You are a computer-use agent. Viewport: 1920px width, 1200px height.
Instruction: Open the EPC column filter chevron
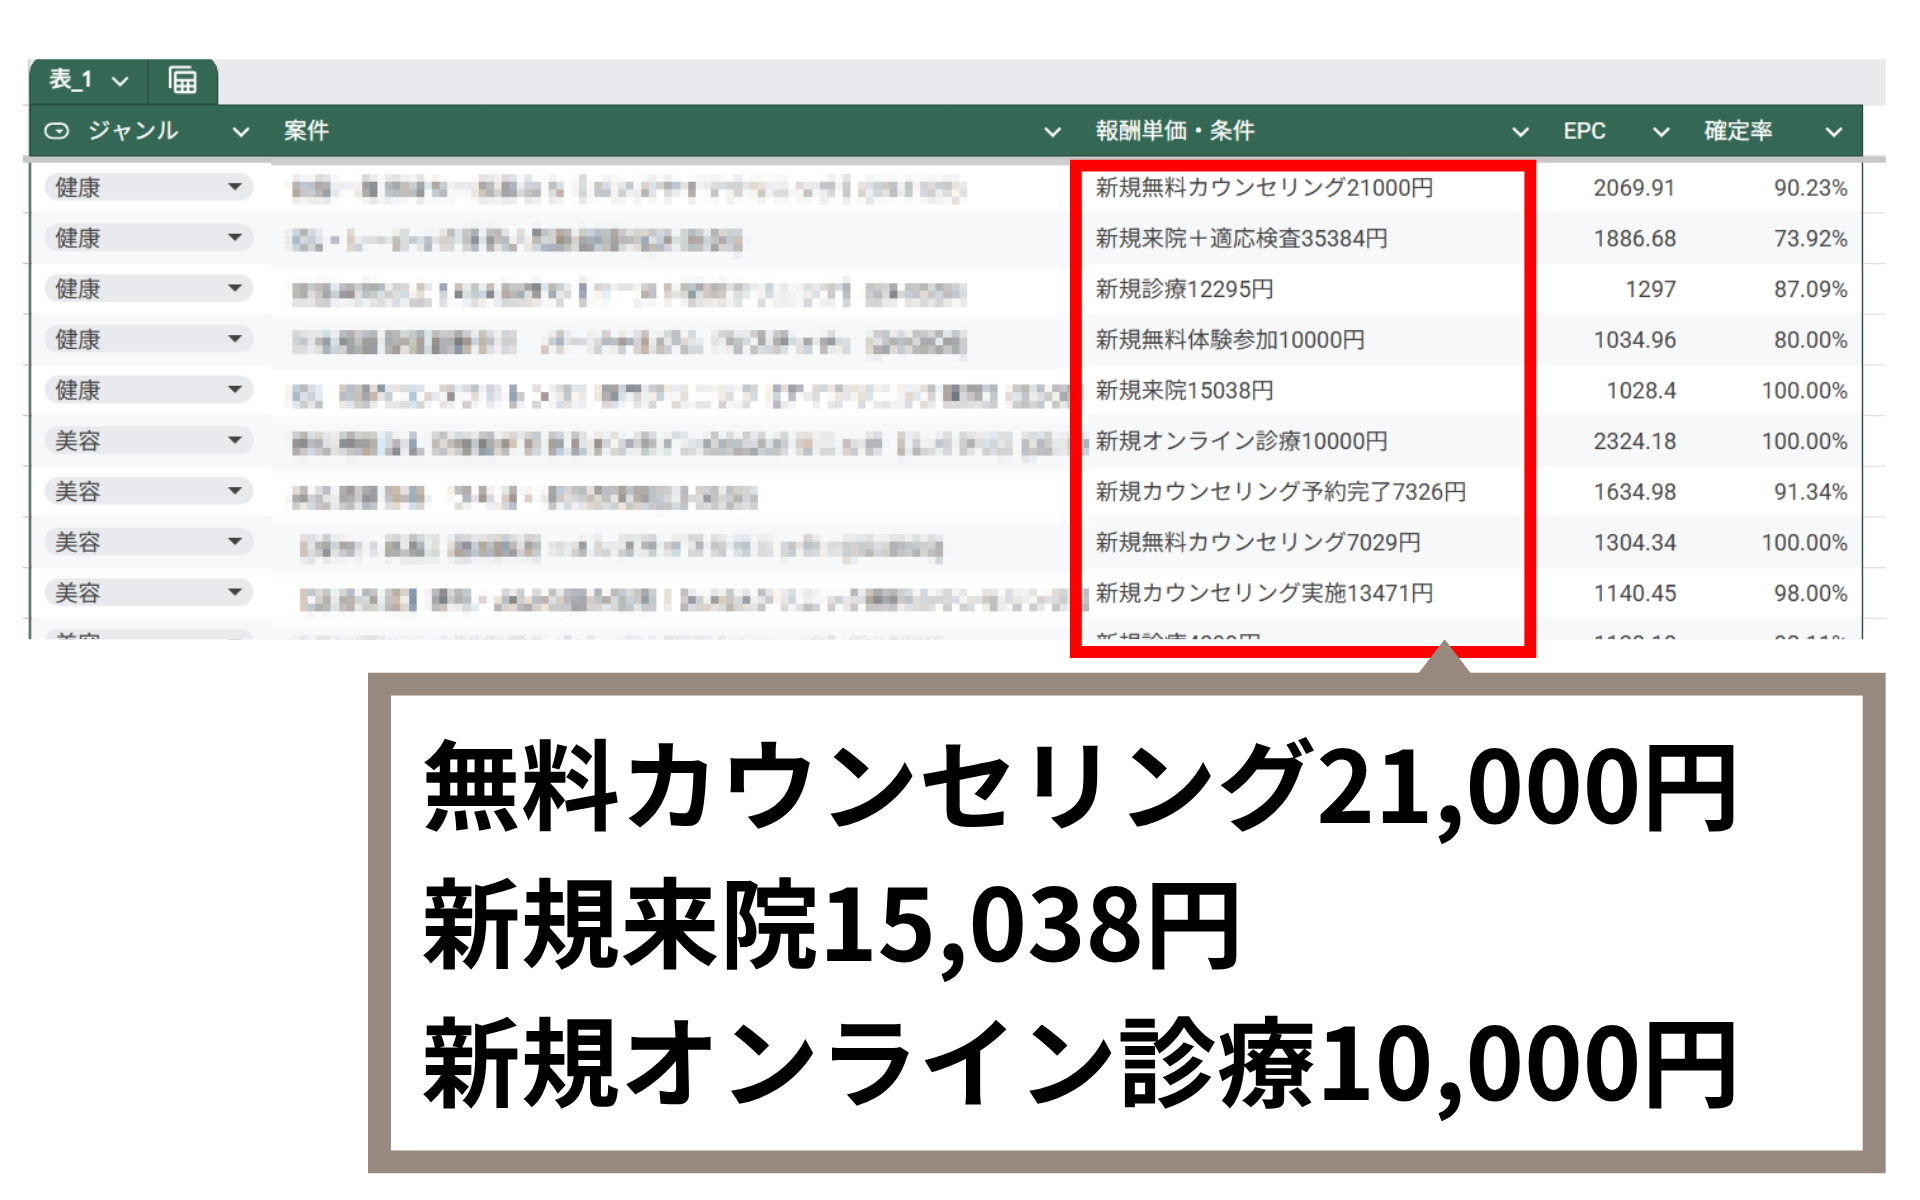[1661, 132]
